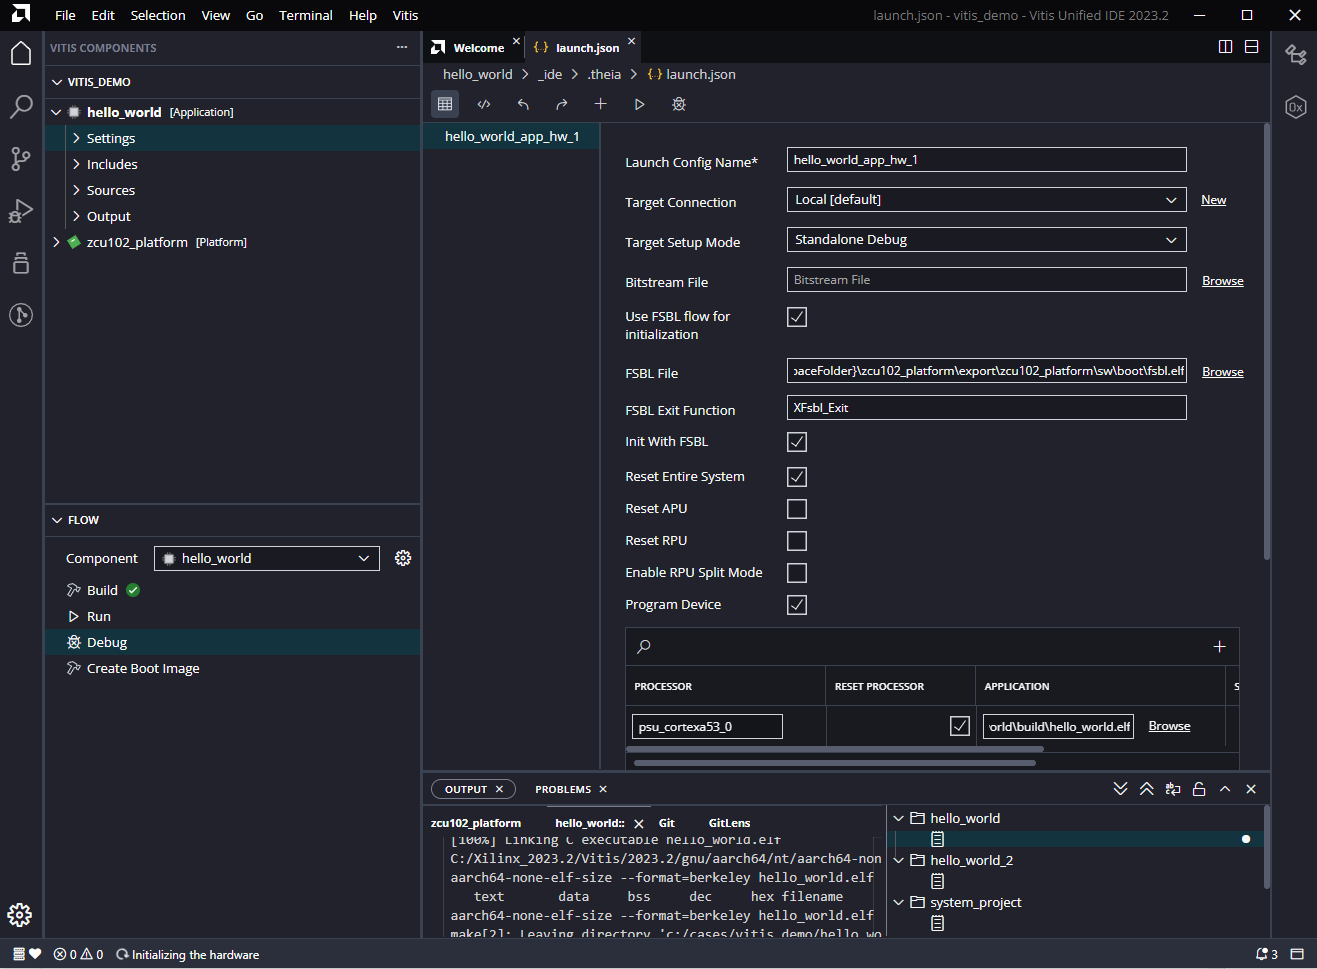Enable Reset RPU checkbox

(797, 541)
